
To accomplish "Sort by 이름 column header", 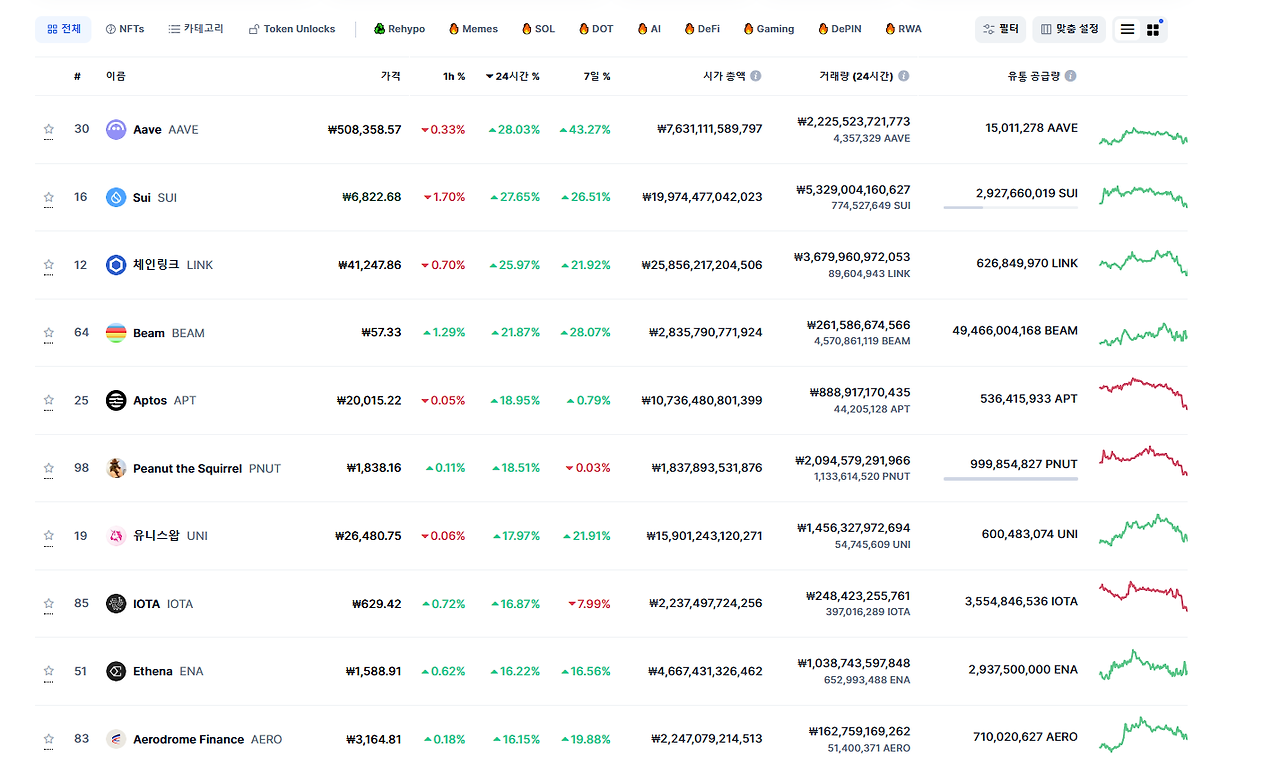I will pos(116,76).
